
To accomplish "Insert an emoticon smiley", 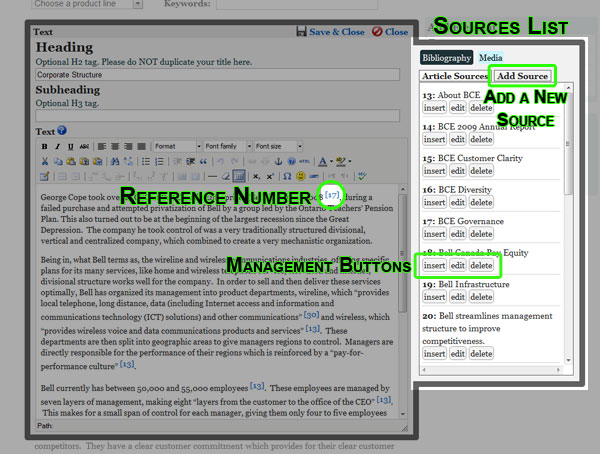I will pos(301,176).
